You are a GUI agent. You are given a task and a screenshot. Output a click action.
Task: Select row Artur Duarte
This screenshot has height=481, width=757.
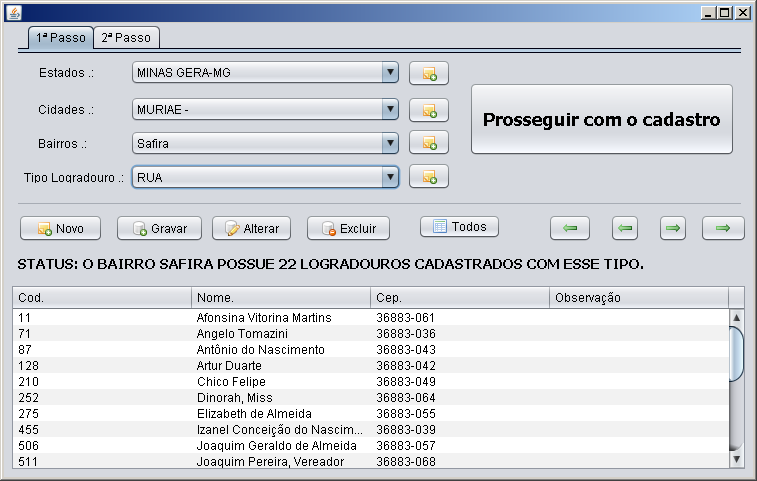pos(371,366)
